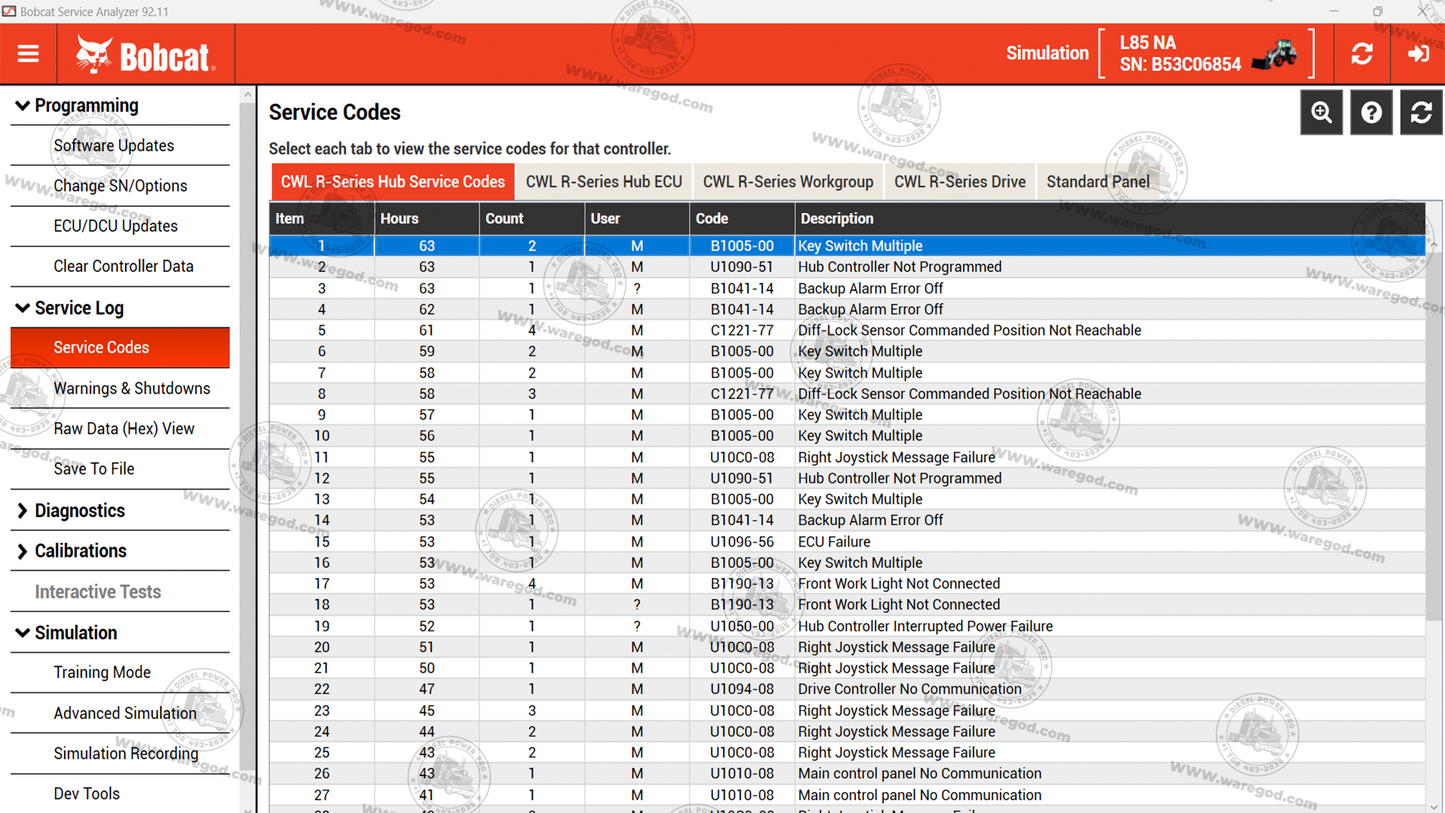The height and width of the screenshot is (813, 1445).
Task: Select Service Codes in the sidebar
Action: [120, 347]
